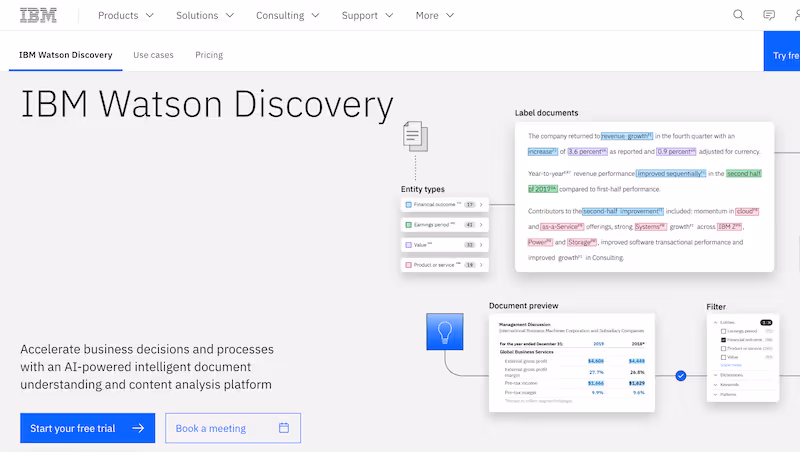Click the green Earnings period color square

coord(408,224)
